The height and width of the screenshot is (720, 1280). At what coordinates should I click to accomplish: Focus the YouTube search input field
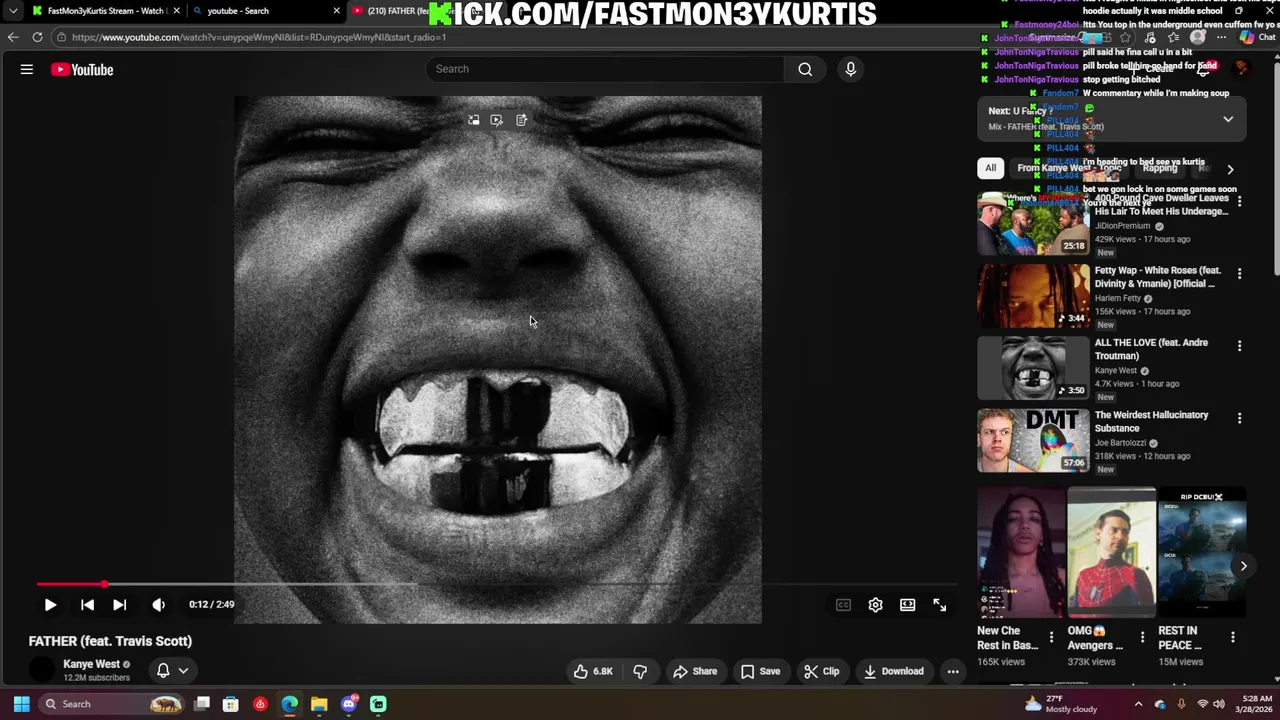(605, 69)
